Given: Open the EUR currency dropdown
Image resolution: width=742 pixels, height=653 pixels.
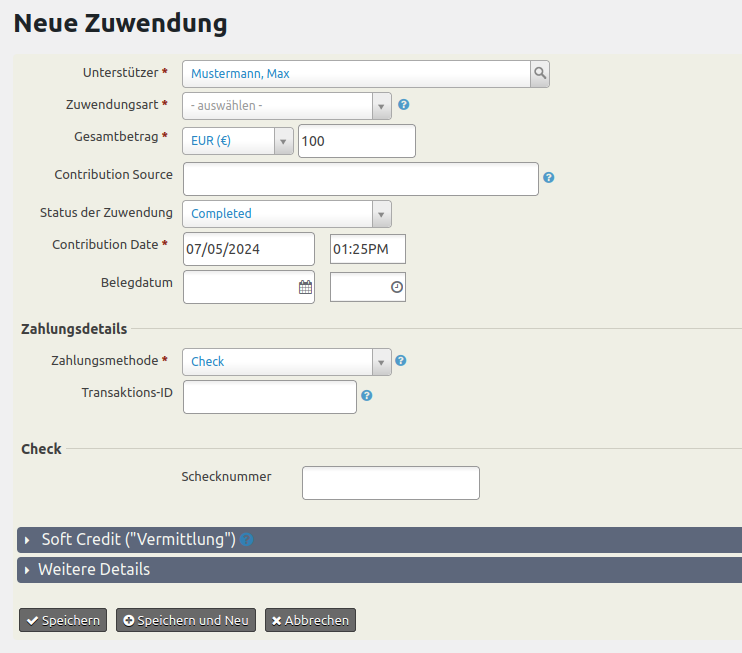Looking at the screenshot, I should tap(238, 141).
